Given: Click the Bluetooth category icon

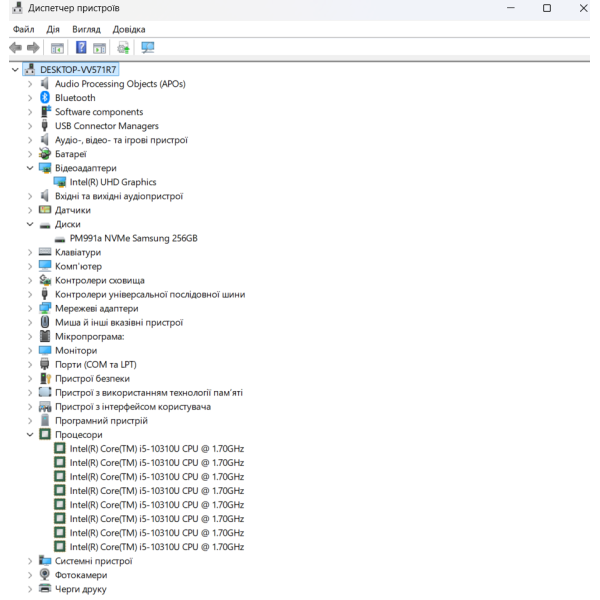Looking at the screenshot, I should point(45,98).
